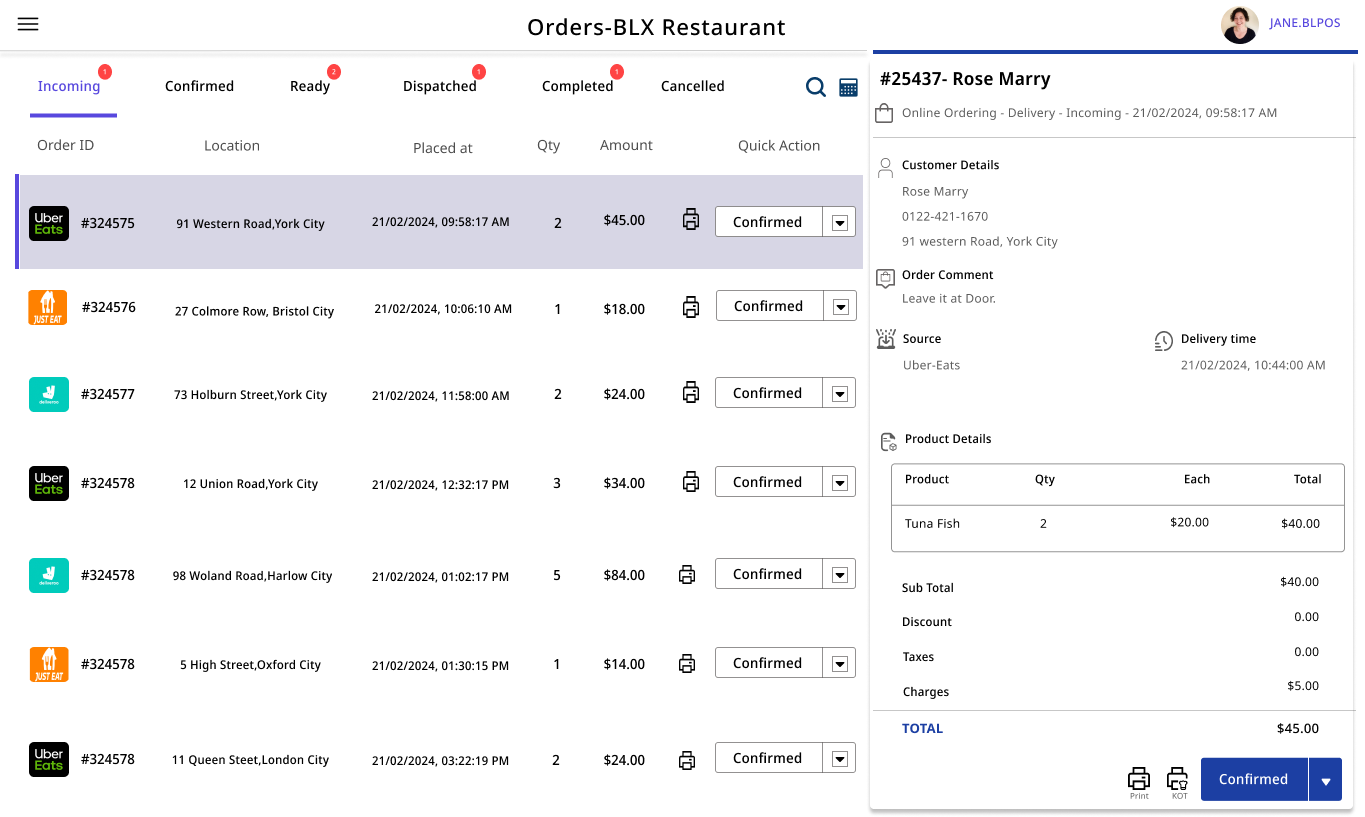
Task: Open the calculator icon
Action: (x=848, y=88)
